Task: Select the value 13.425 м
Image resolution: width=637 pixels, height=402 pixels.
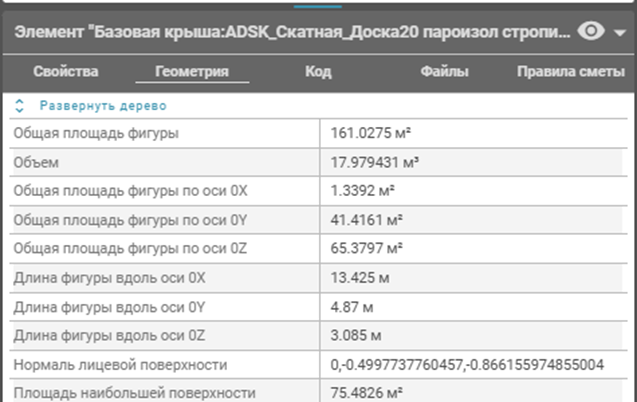Action: [x=360, y=278]
